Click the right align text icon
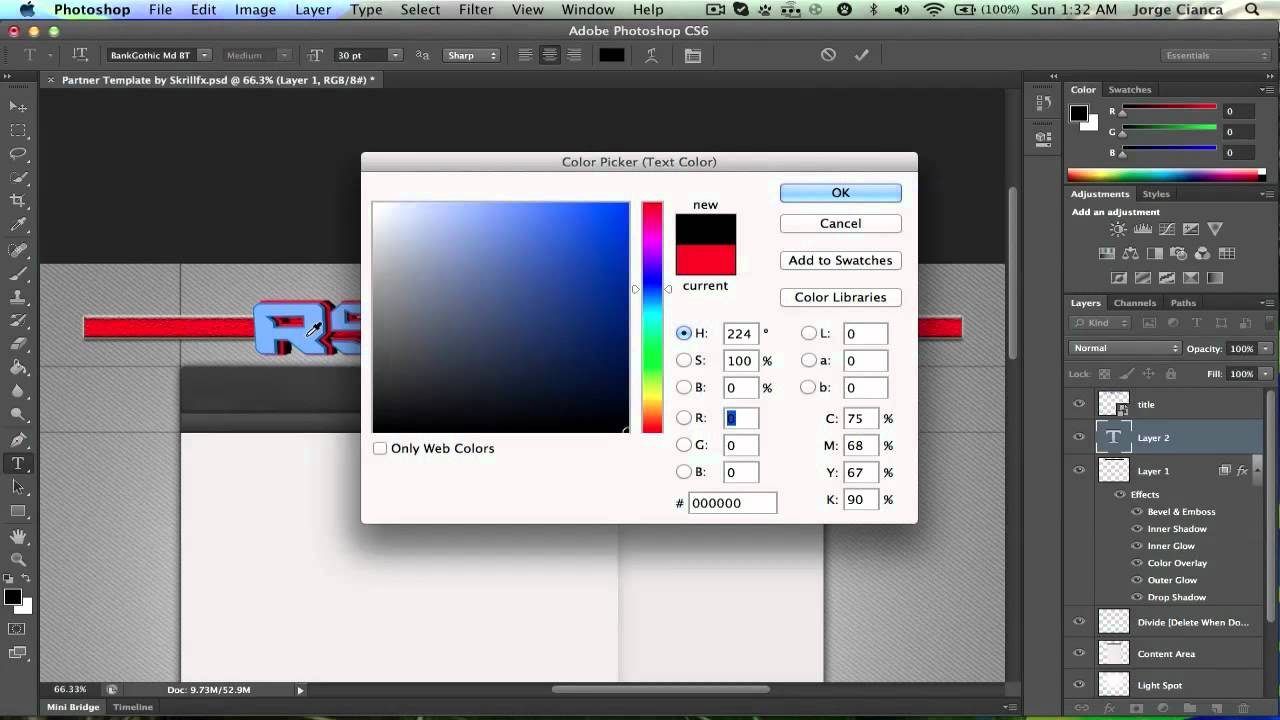 pos(574,55)
